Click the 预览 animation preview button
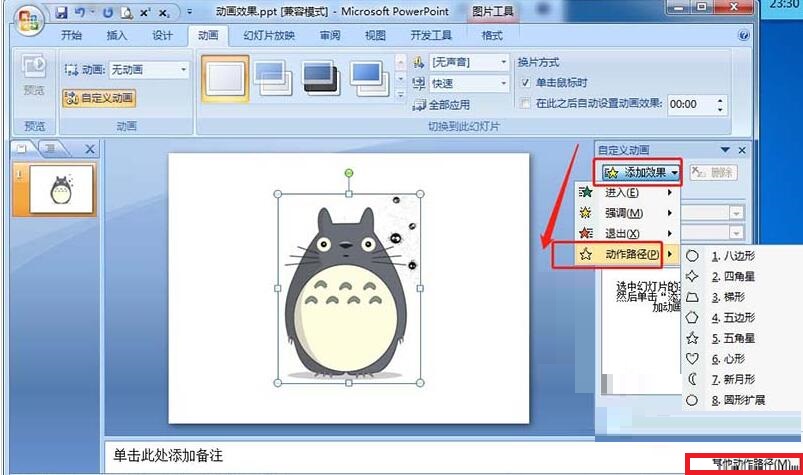This screenshot has height=475, width=803. [x=34, y=76]
